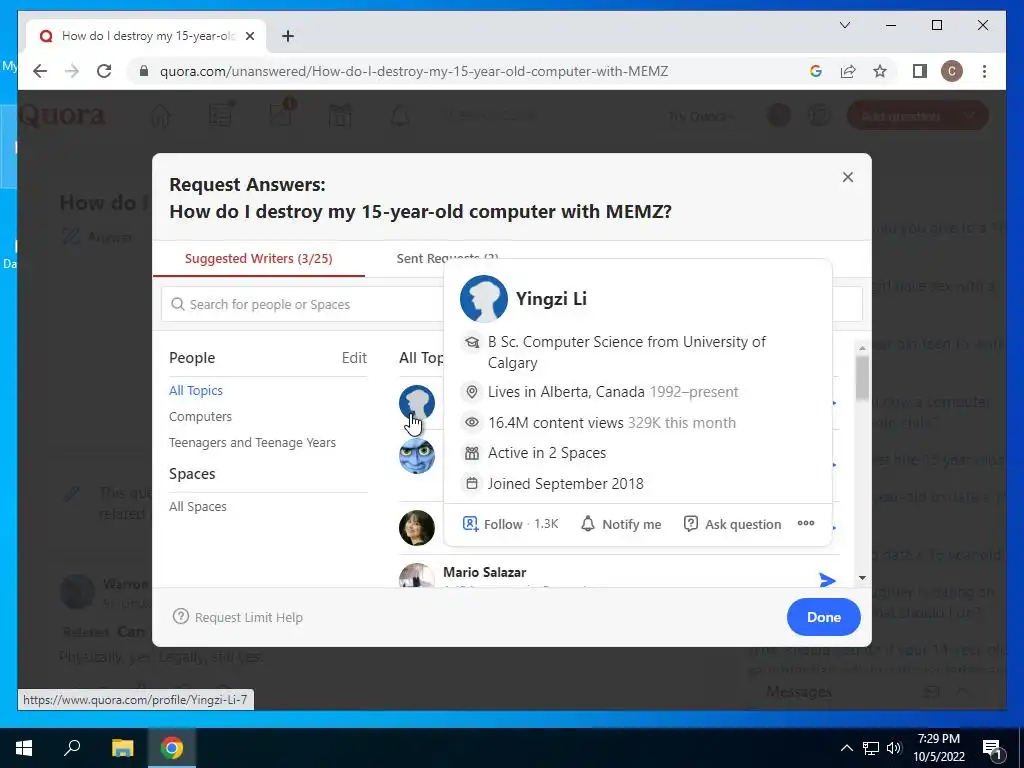Screen dimensions: 1024x768
Task: Go back in Chrome browser
Action: click(40, 71)
